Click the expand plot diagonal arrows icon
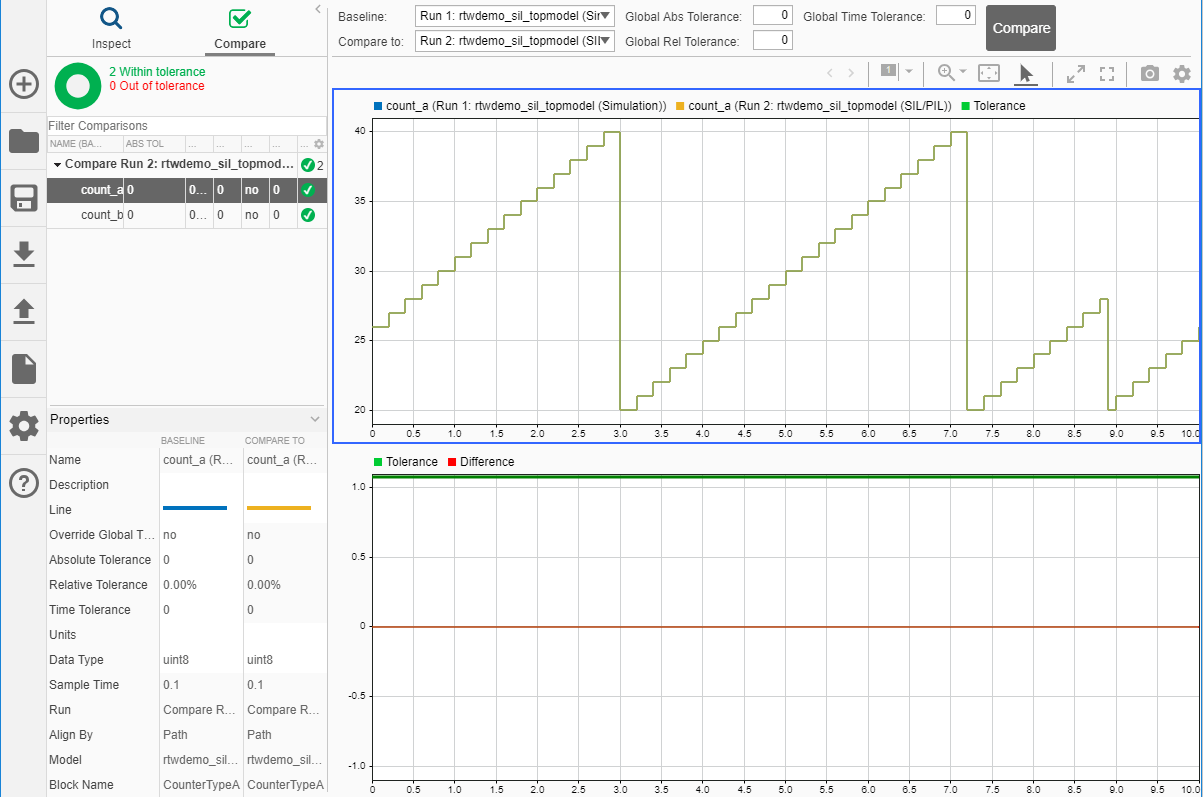The height and width of the screenshot is (797, 1203). pos(1076,73)
